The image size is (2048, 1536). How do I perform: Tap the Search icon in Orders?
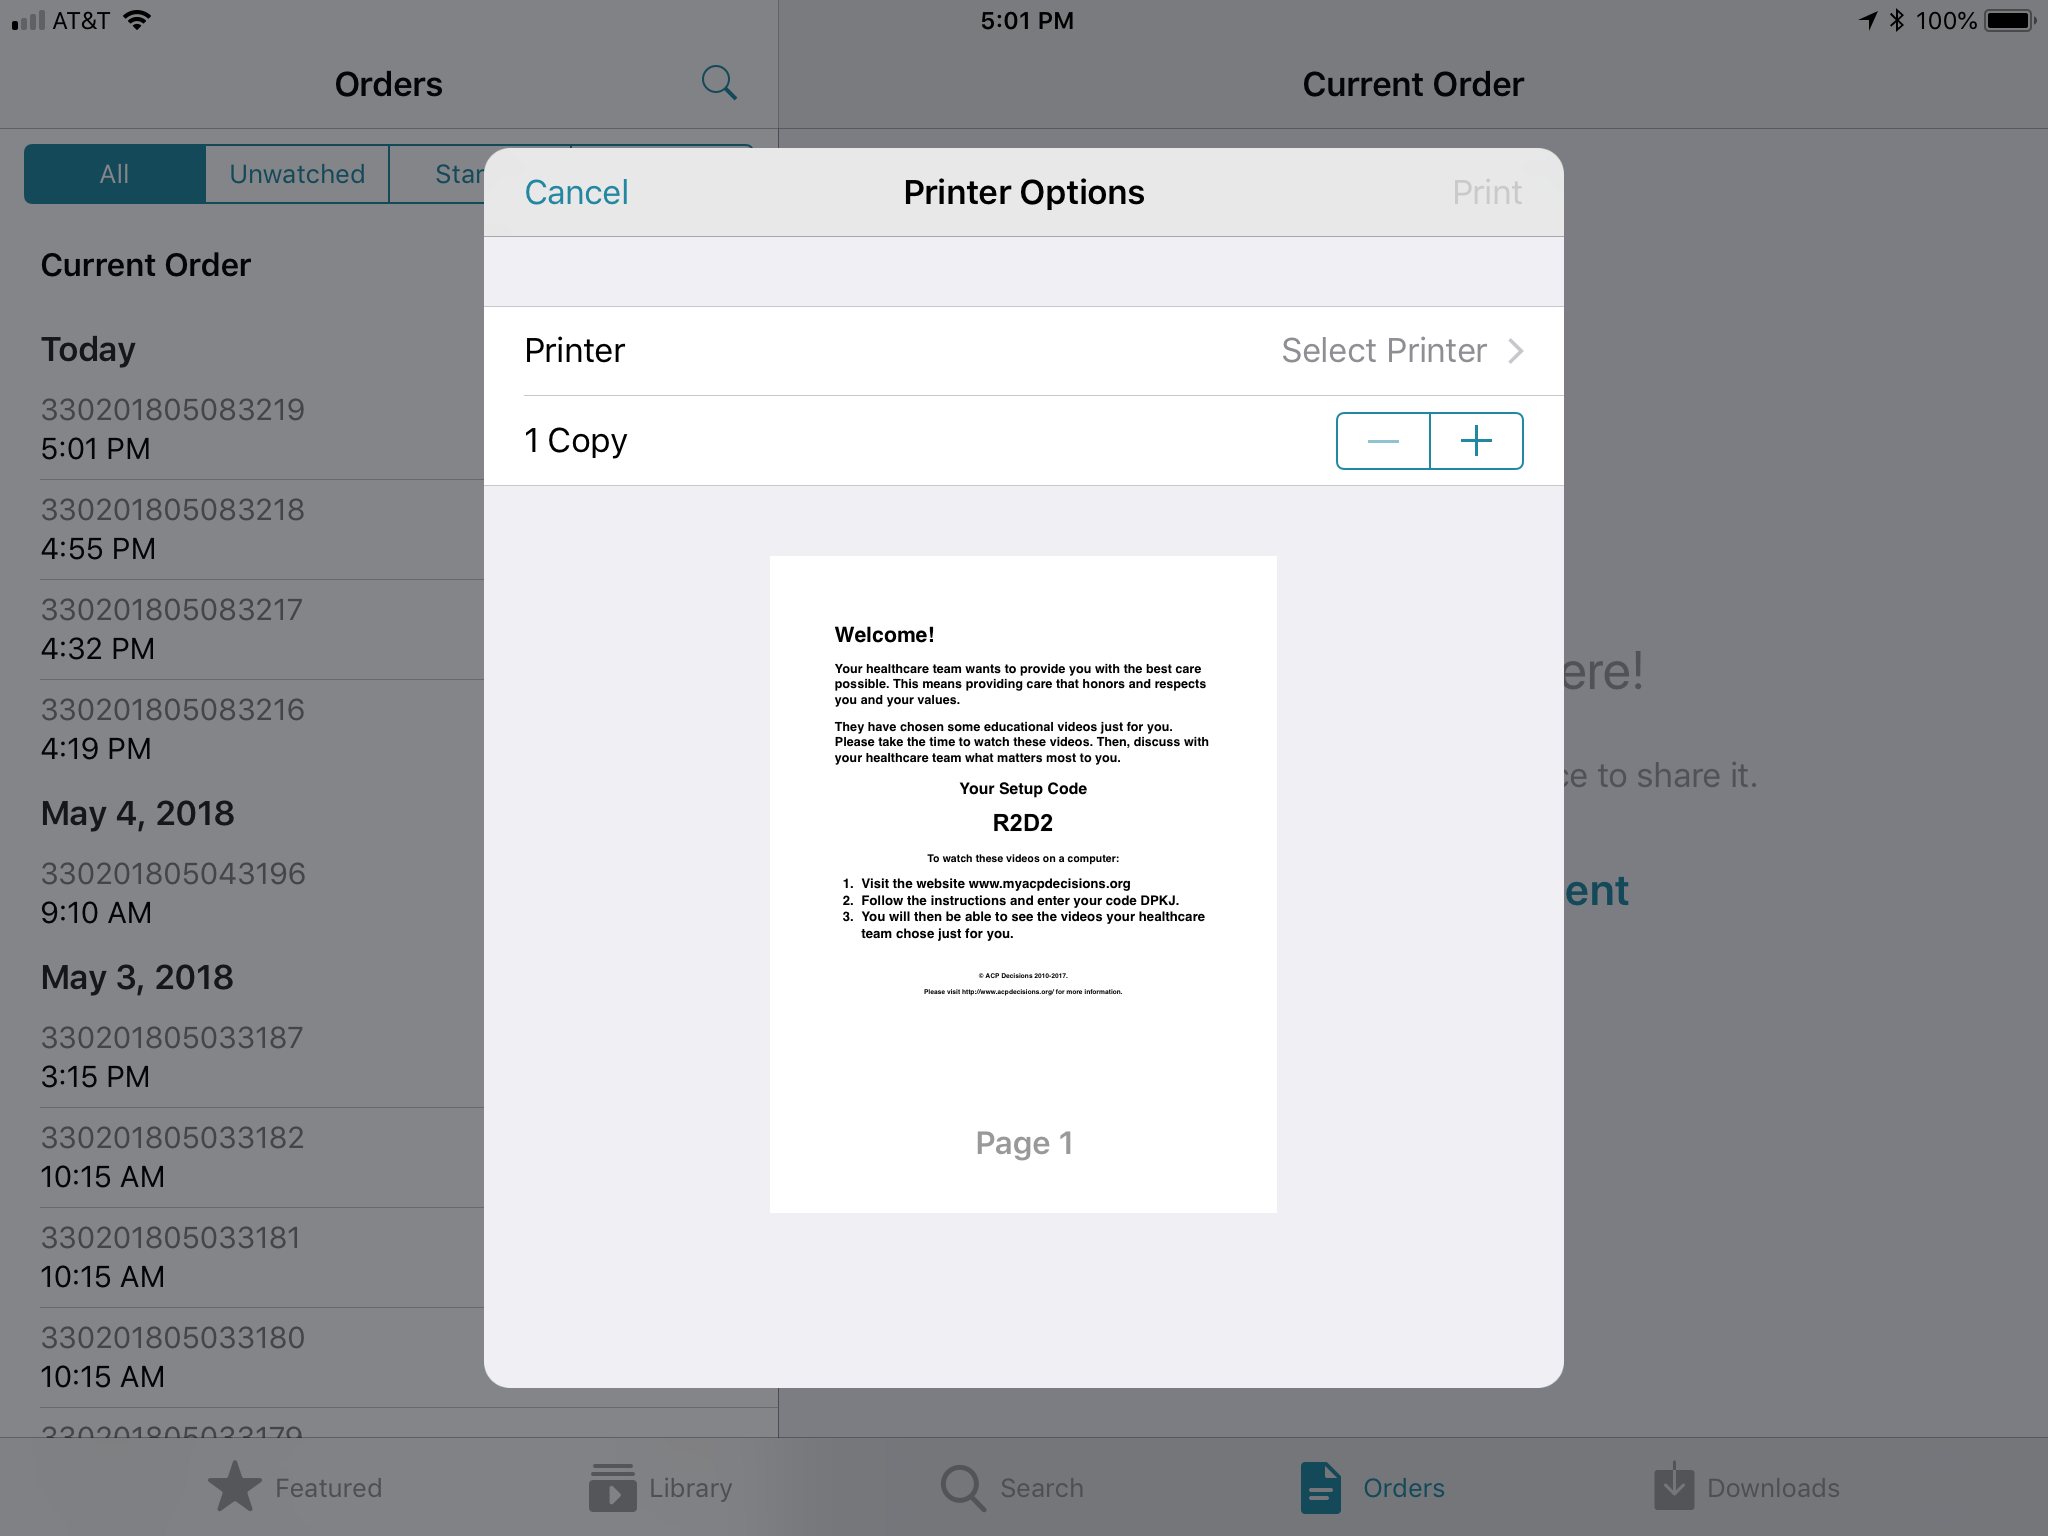[x=719, y=82]
